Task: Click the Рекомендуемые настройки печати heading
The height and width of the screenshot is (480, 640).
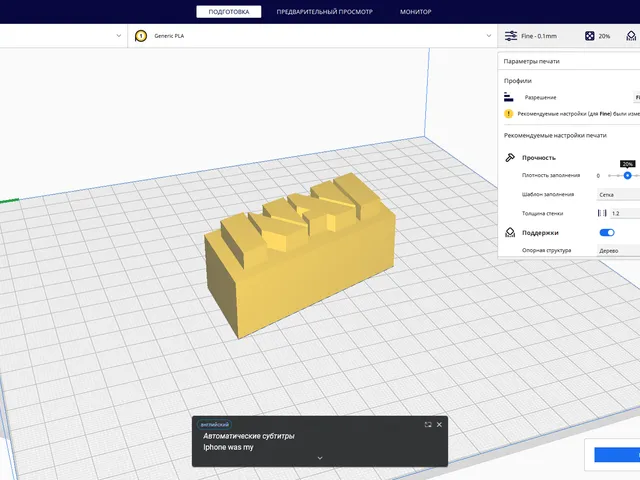Action: point(555,135)
